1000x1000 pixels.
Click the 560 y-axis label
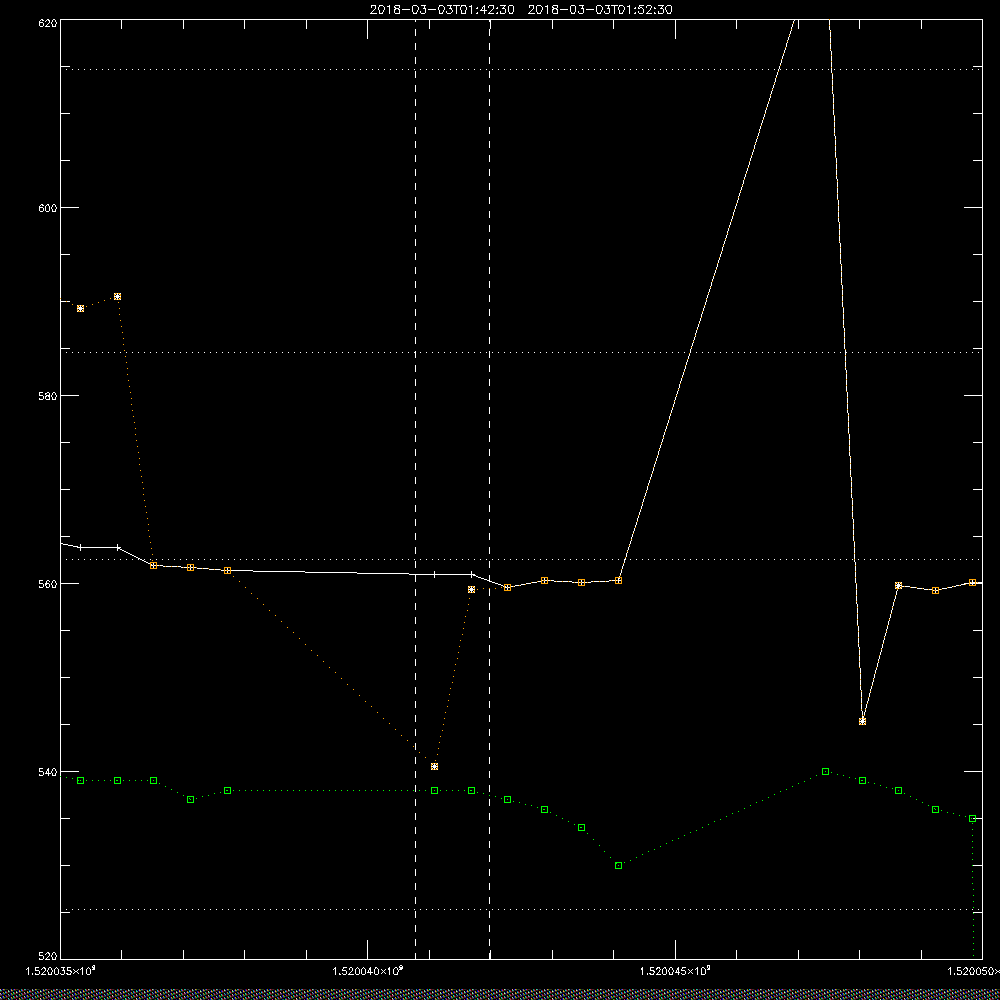click(x=48, y=584)
